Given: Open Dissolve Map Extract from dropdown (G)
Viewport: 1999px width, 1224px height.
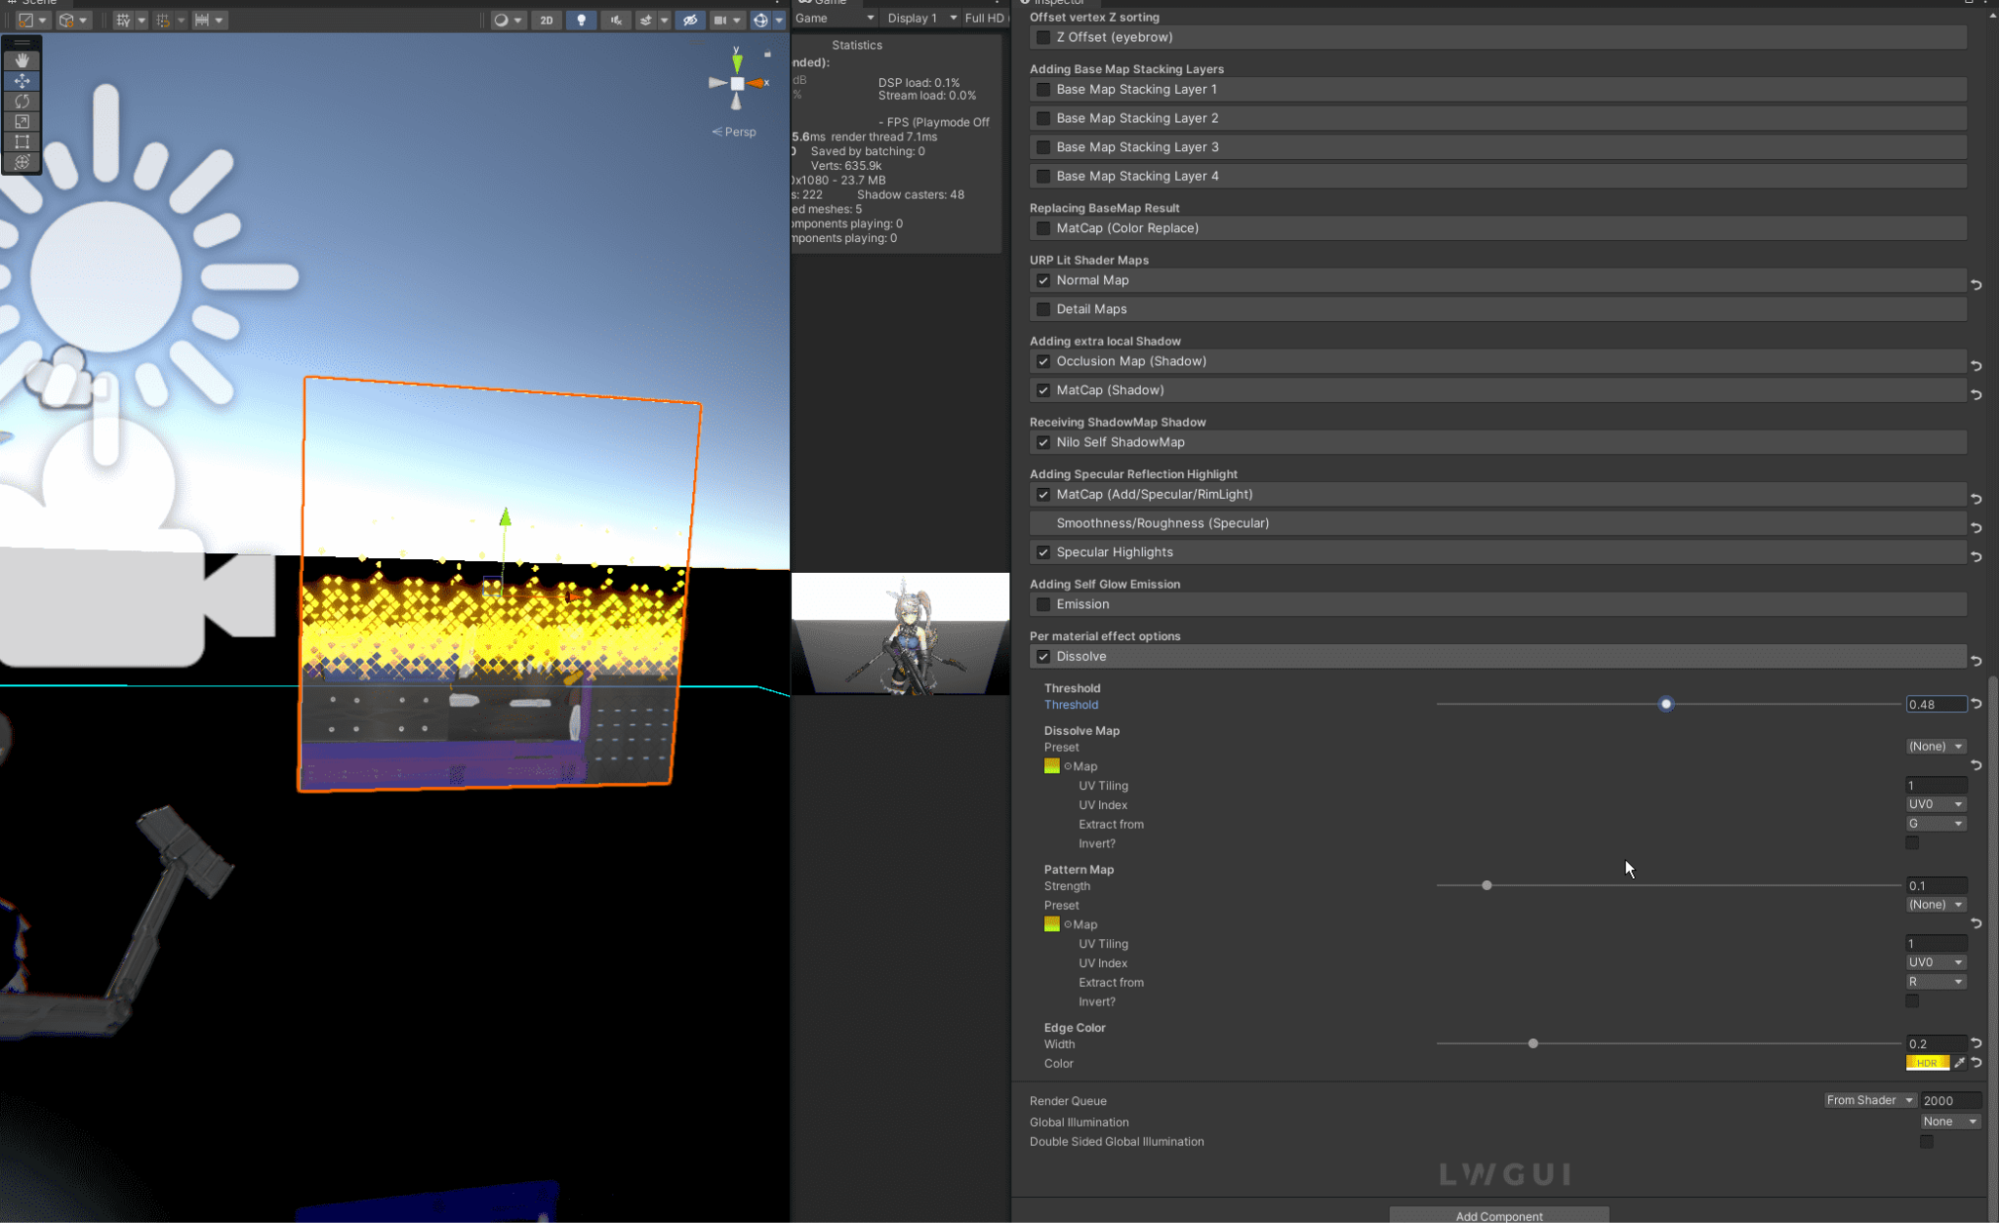Looking at the screenshot, I should (x=1935, y=823).
